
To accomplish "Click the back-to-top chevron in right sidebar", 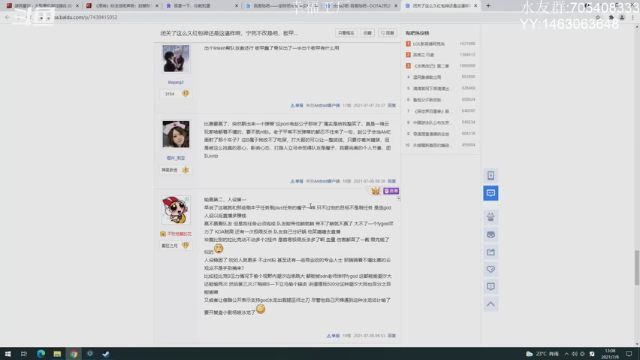I will [x=491, y=304].
